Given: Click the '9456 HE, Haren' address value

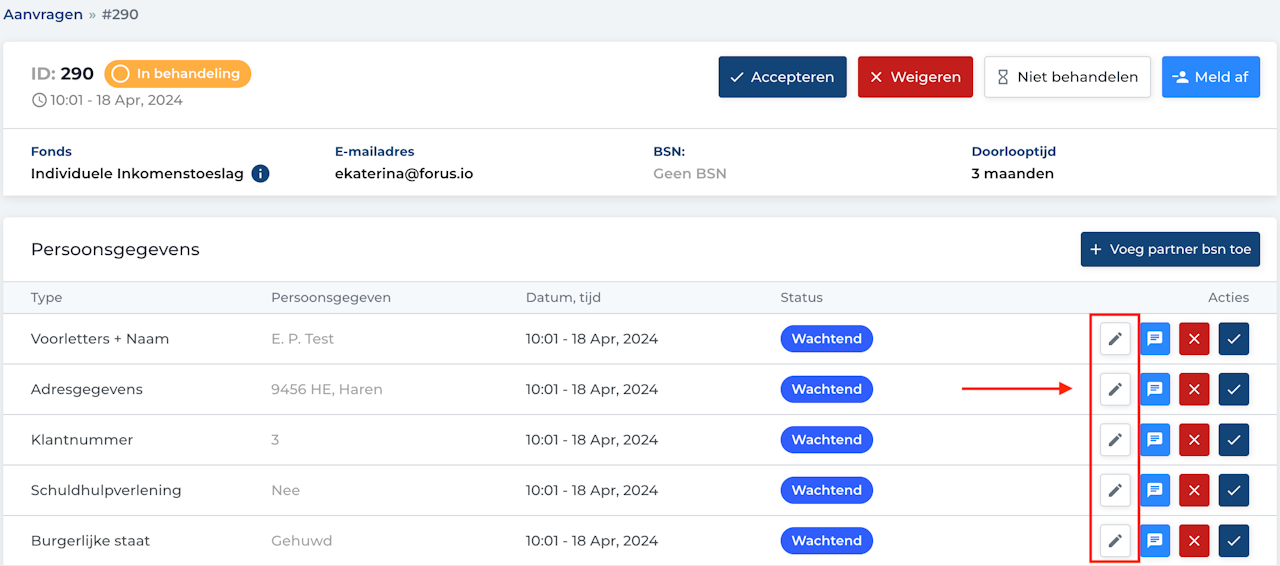Looking at the screenshot, I should [327, 389].
